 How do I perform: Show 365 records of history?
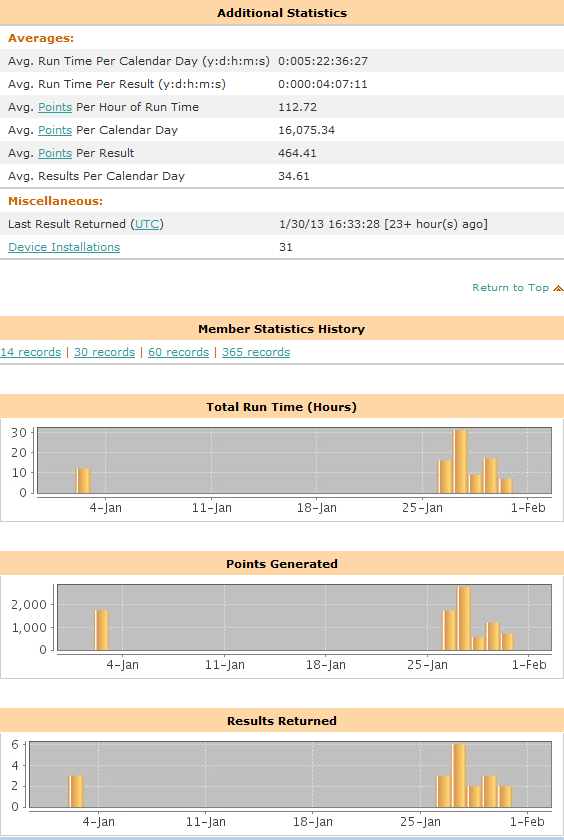coord(256,352)
